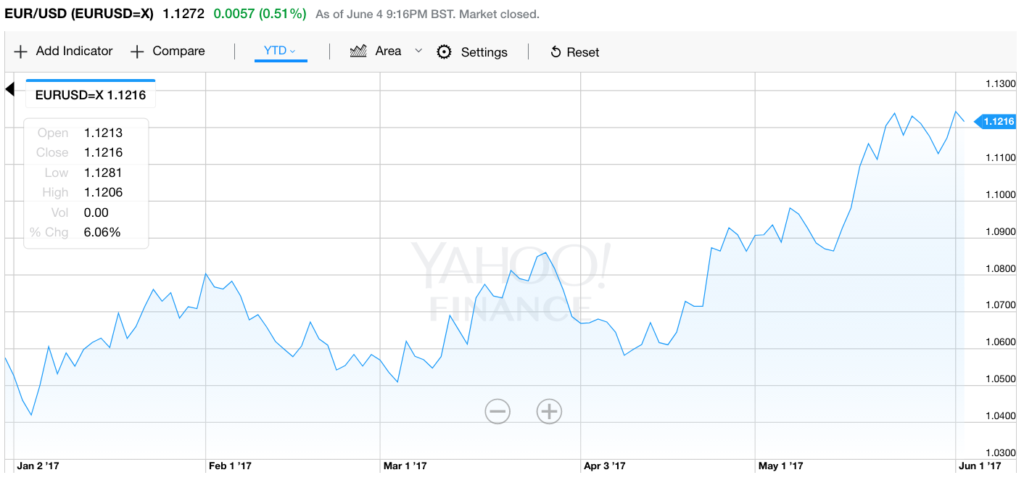
Task: Click the plus icon beside Add Indicator
Action: point(21,52)
